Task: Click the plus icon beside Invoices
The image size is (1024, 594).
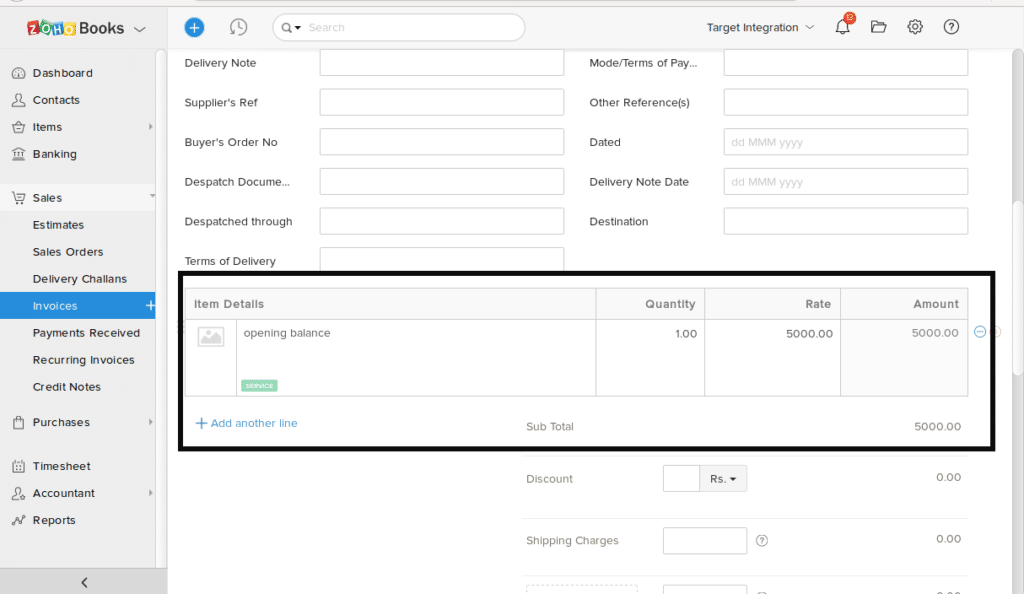Action: click(x=150, y=305)
